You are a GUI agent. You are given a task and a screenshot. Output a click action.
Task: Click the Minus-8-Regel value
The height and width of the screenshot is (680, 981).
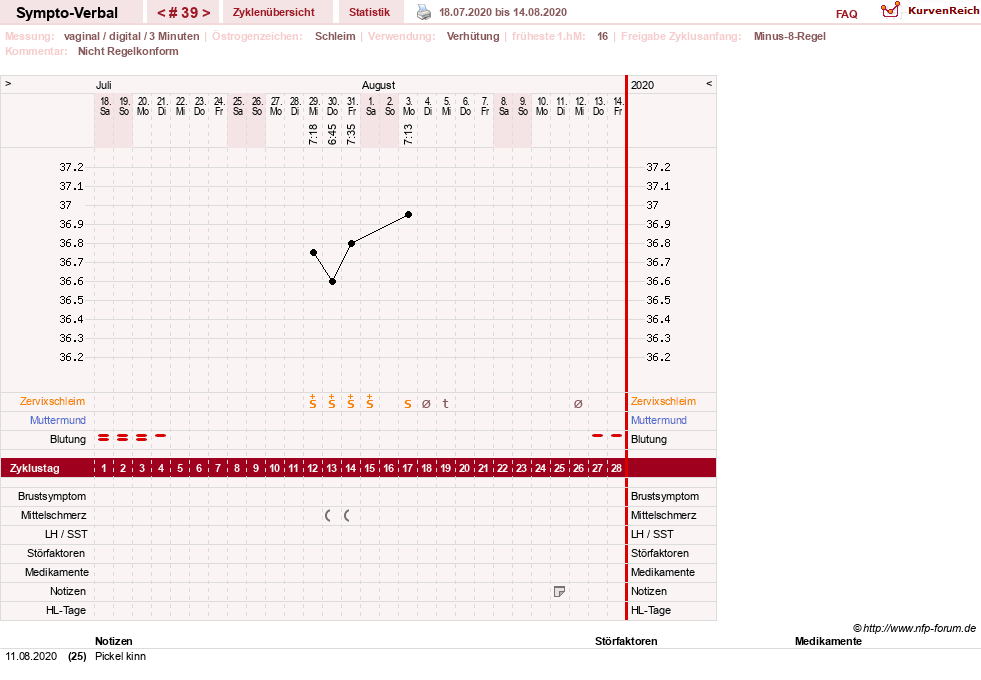(790, 36)
